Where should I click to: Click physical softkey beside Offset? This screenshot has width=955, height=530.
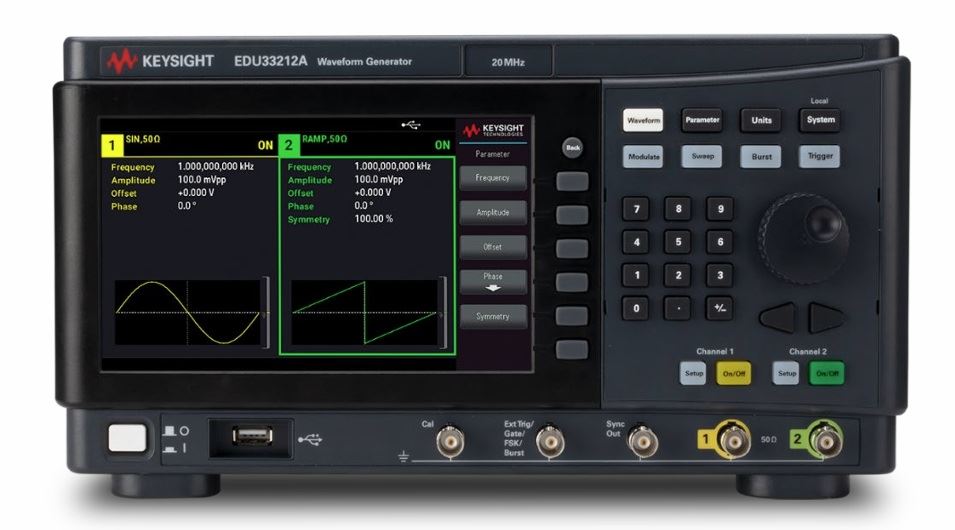(572, 249)
